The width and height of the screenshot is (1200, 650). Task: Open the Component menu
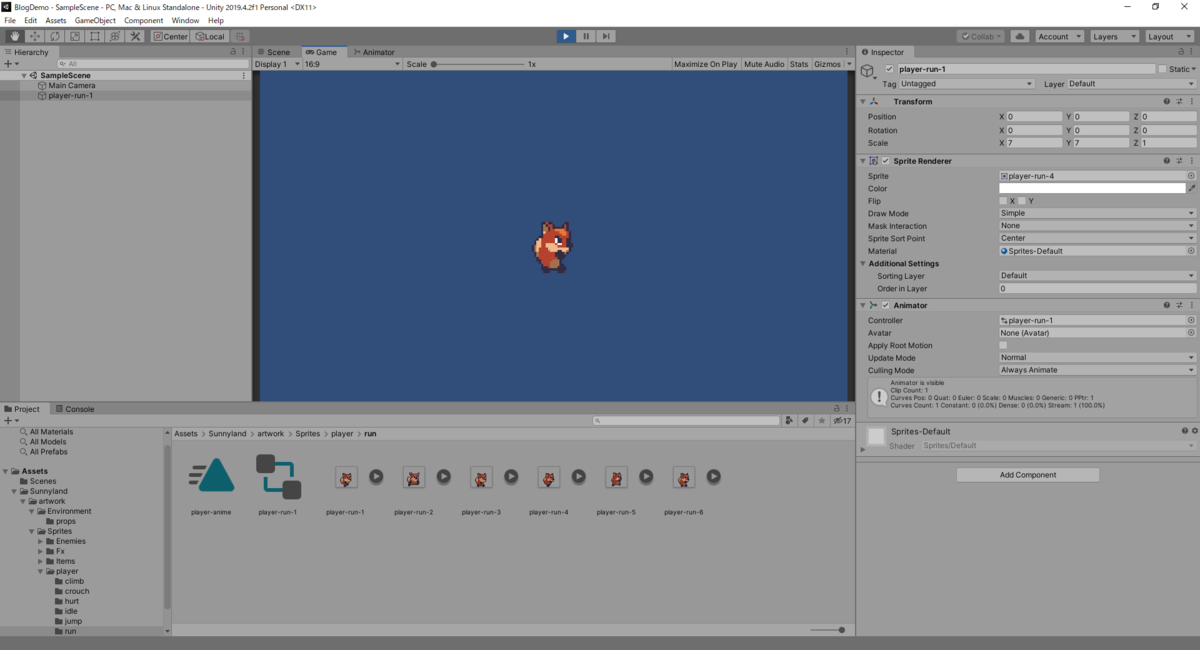[143, 20]
